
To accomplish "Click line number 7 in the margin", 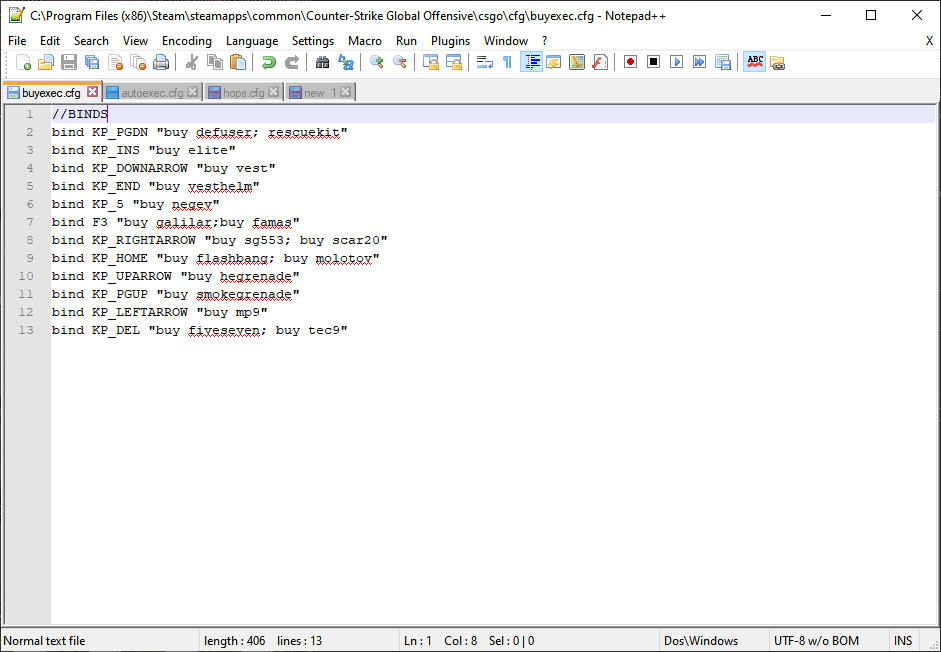I will (30, 222).
